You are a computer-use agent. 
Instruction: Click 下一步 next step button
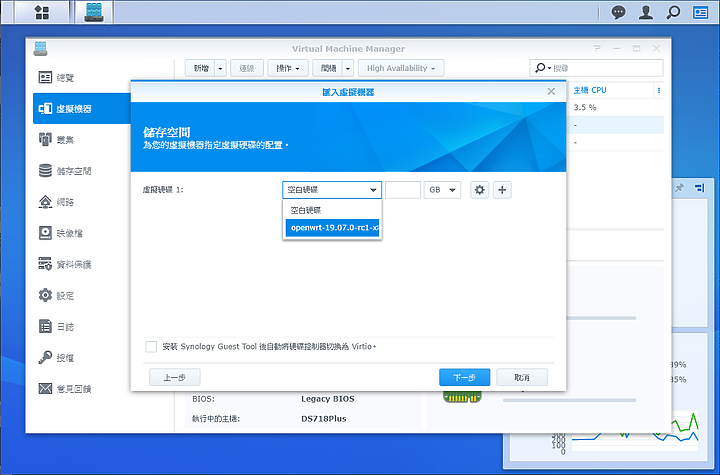click(x=464, y=378)
